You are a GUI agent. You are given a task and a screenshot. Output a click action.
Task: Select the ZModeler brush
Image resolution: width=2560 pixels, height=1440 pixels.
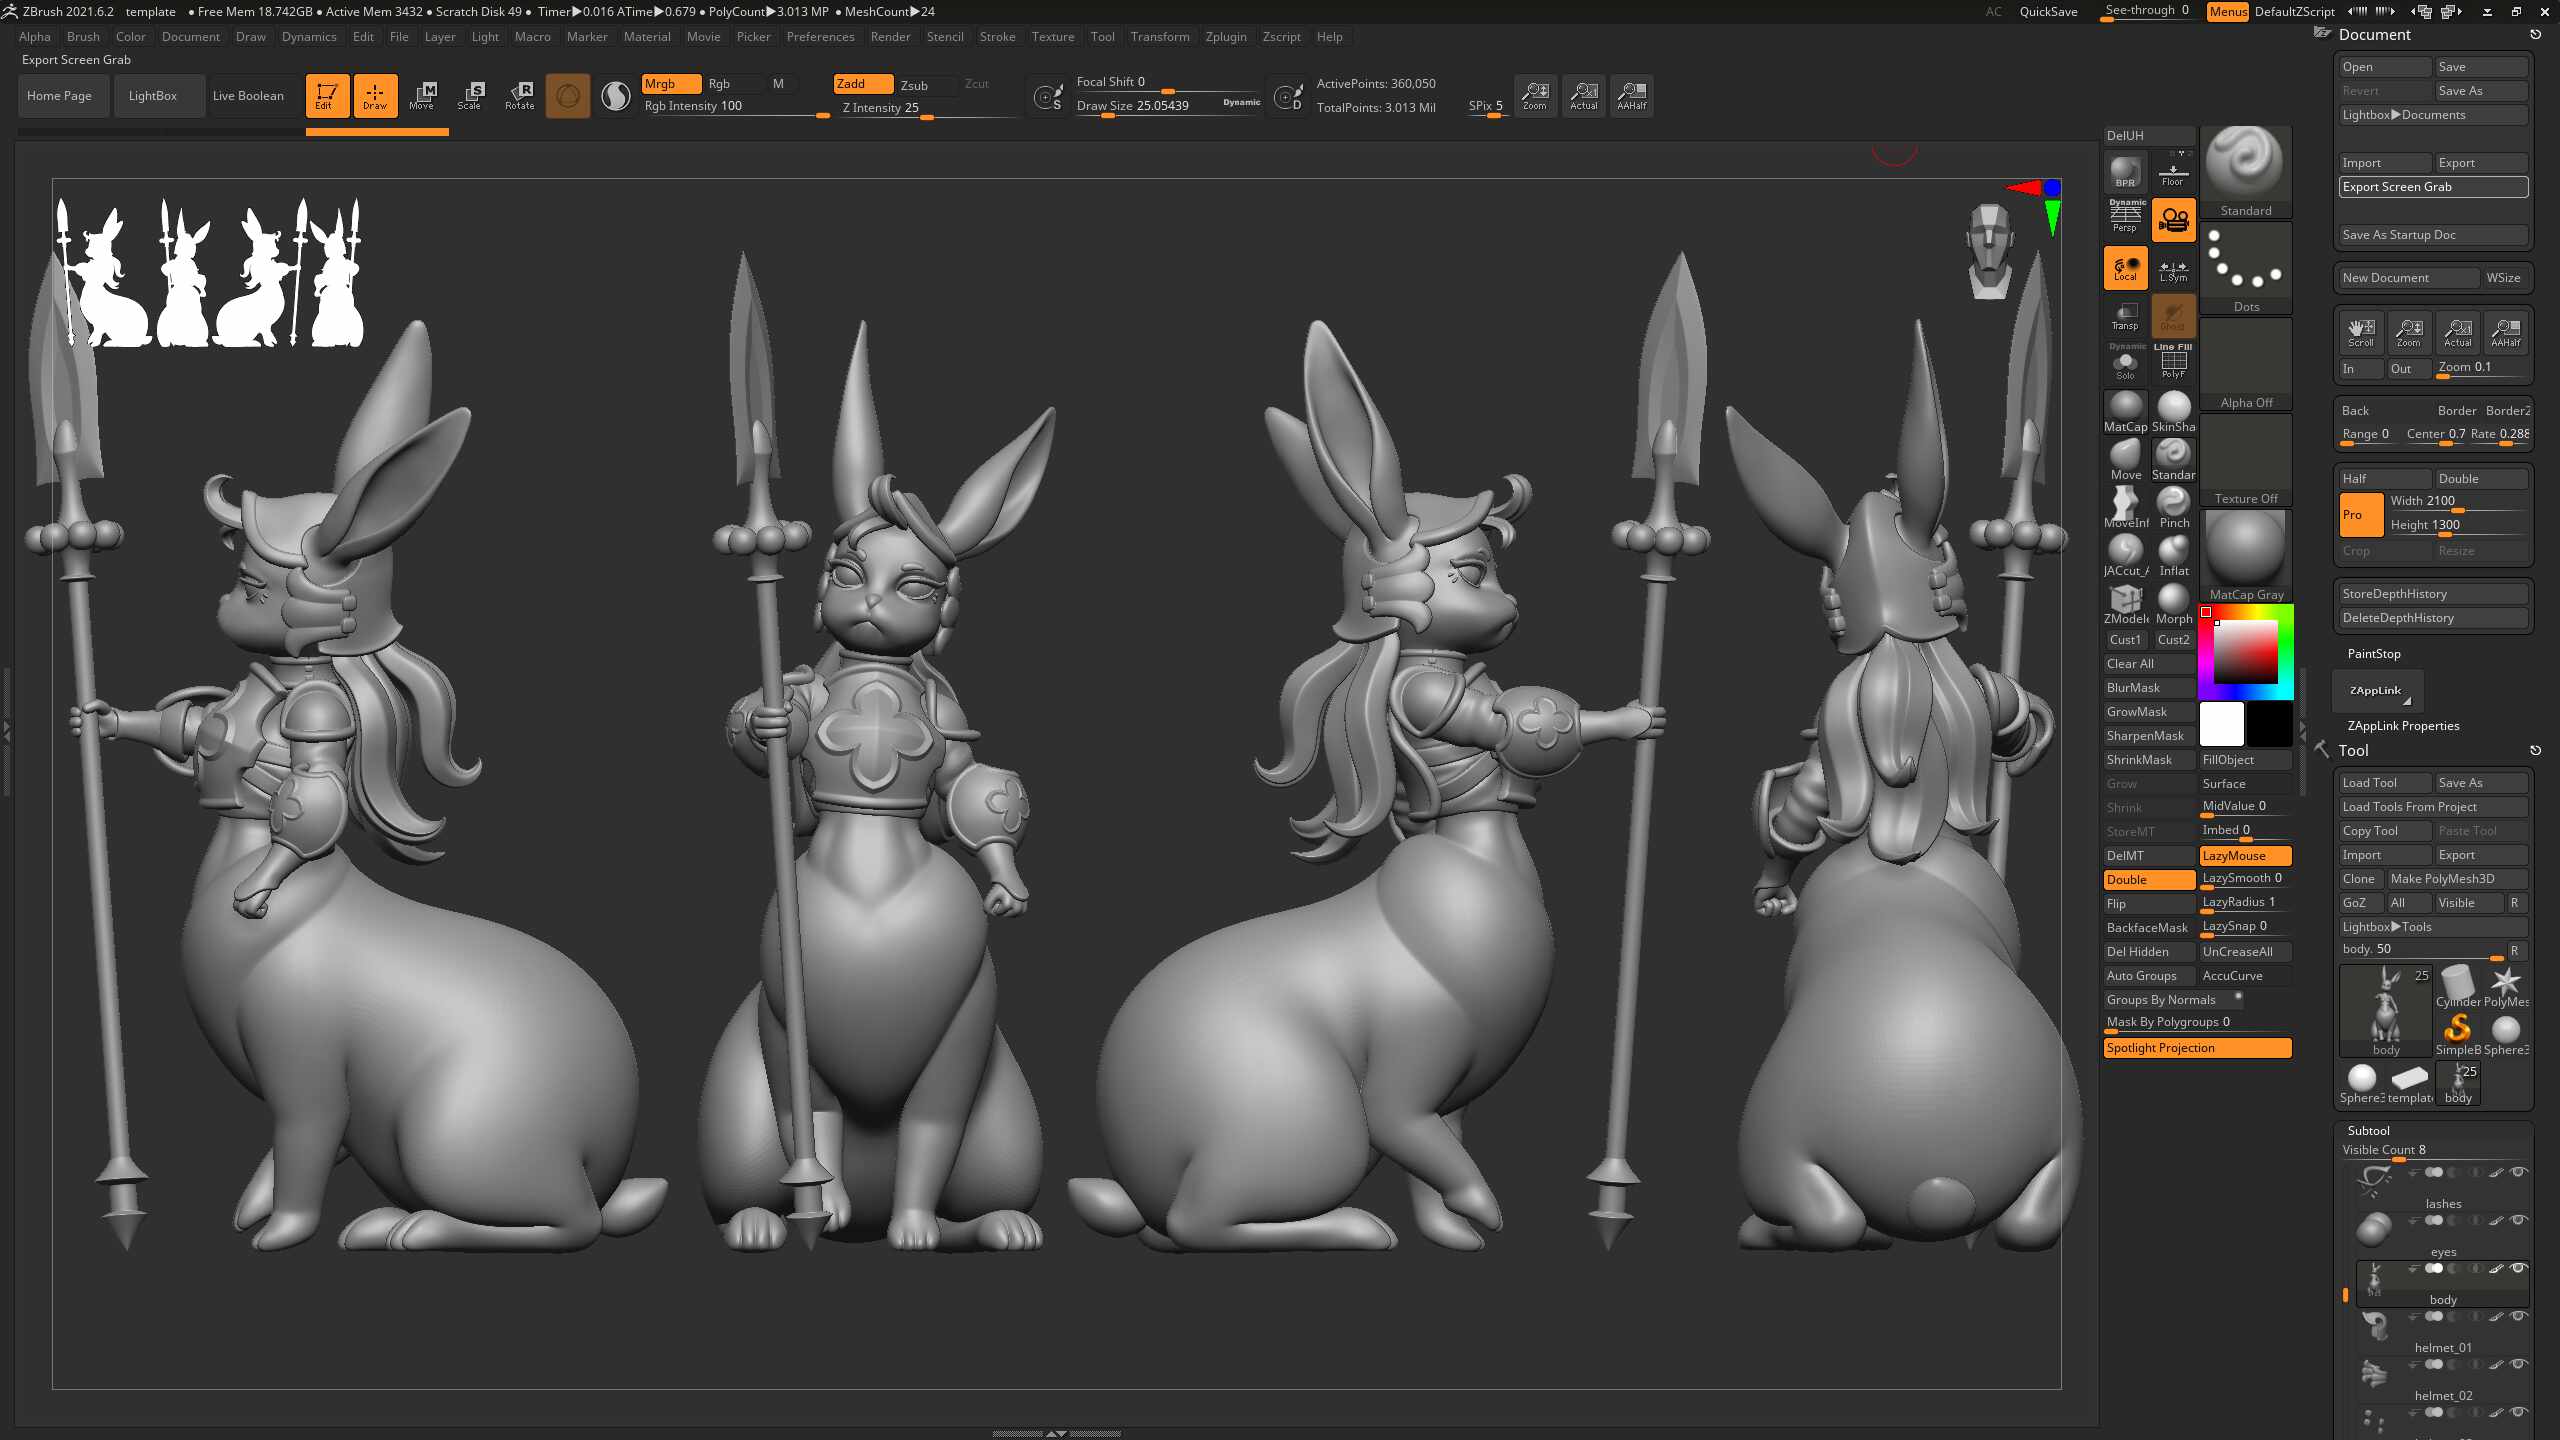pyautogui.click(x=2125, y=604)
